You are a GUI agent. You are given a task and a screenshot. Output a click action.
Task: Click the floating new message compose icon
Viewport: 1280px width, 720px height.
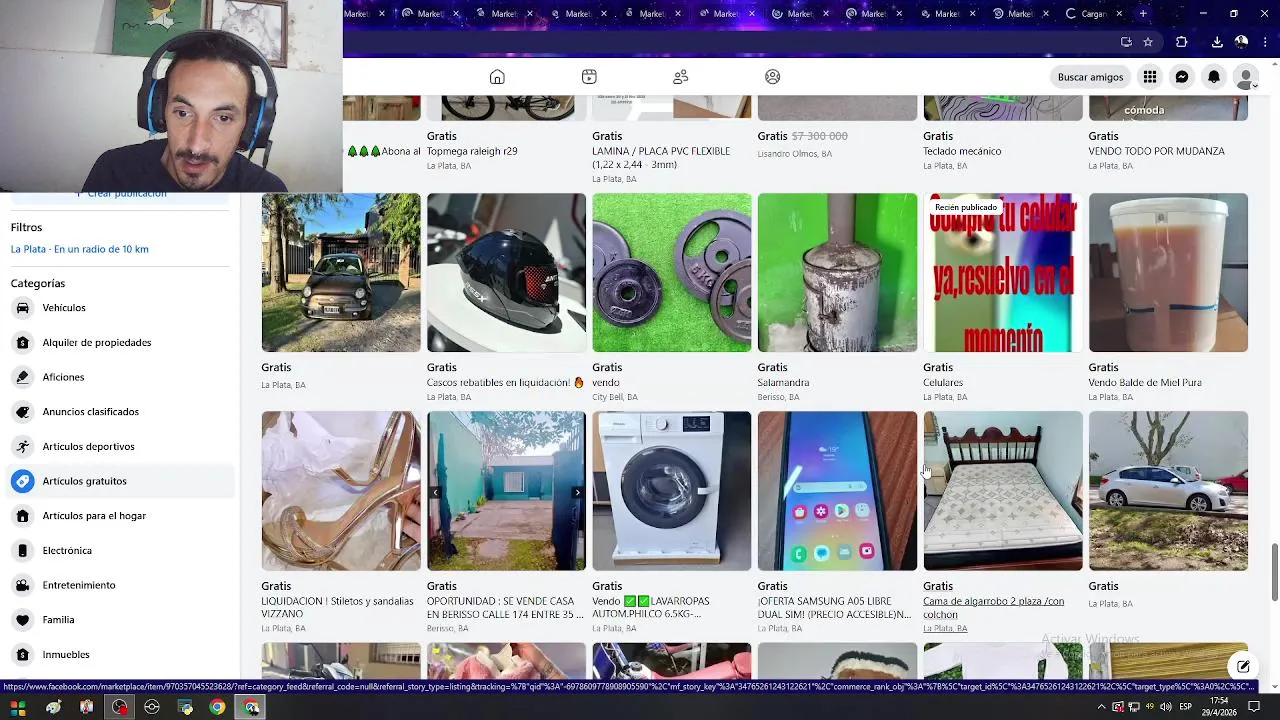[x=1242, y=666]
